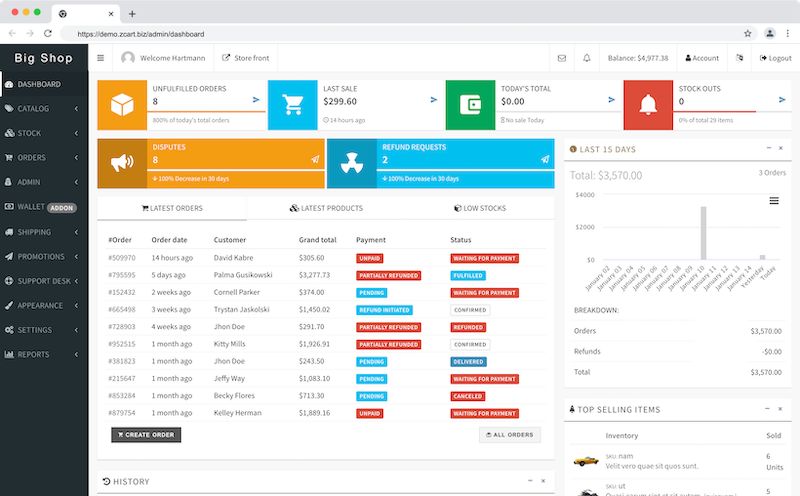The image size is (800, 496).
Task: Open order #879754
Action: [122, 413]
